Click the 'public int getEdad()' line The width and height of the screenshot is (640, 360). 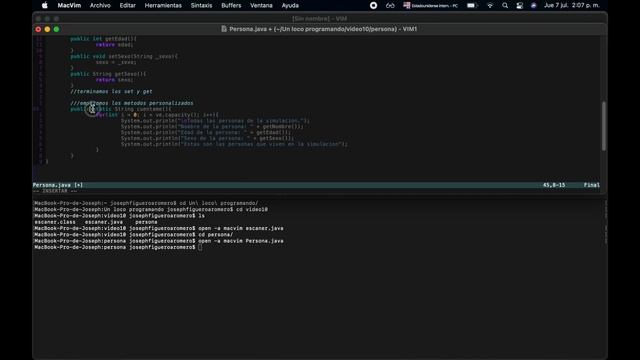(103, 39)
